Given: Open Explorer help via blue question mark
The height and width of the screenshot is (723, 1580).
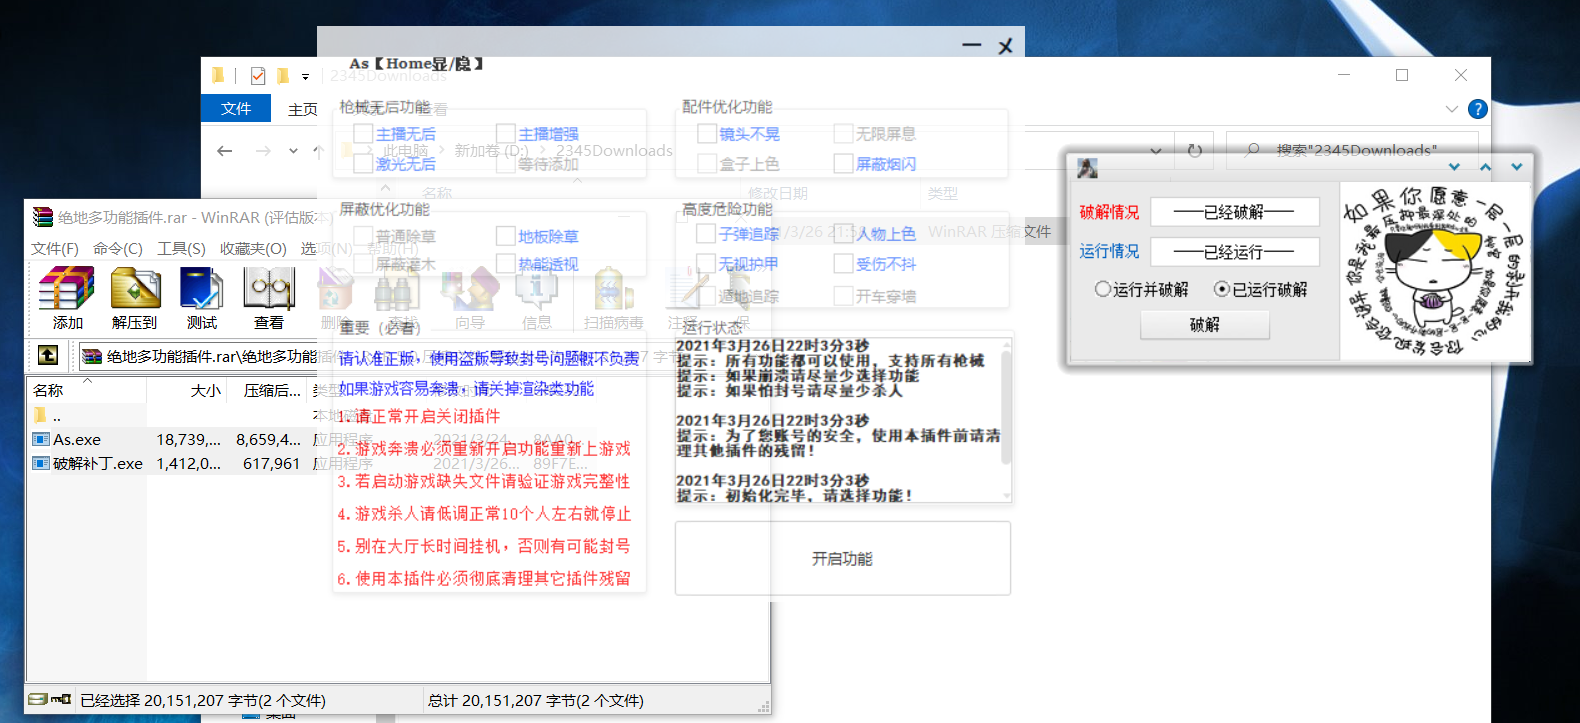Looking at the screenshot, I should [1477, 109].
